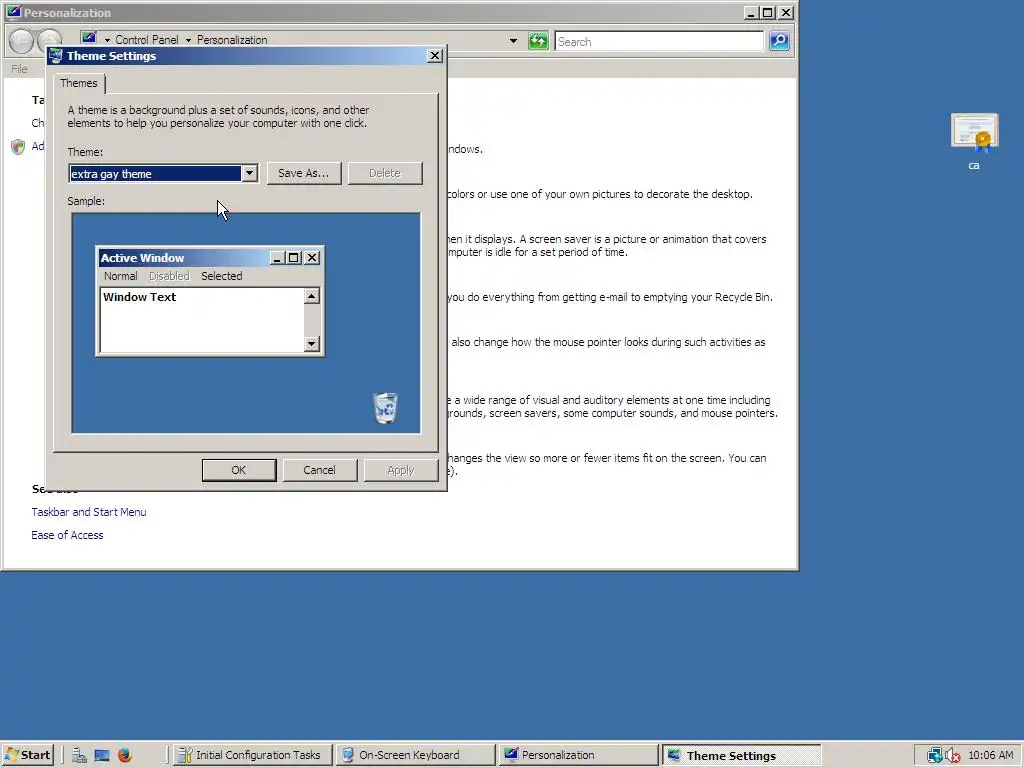This screenshot has width=1024, height=768.
Task: Launch Firefox from quick launch
Action: pyautogui.click(x=125, y=756)
